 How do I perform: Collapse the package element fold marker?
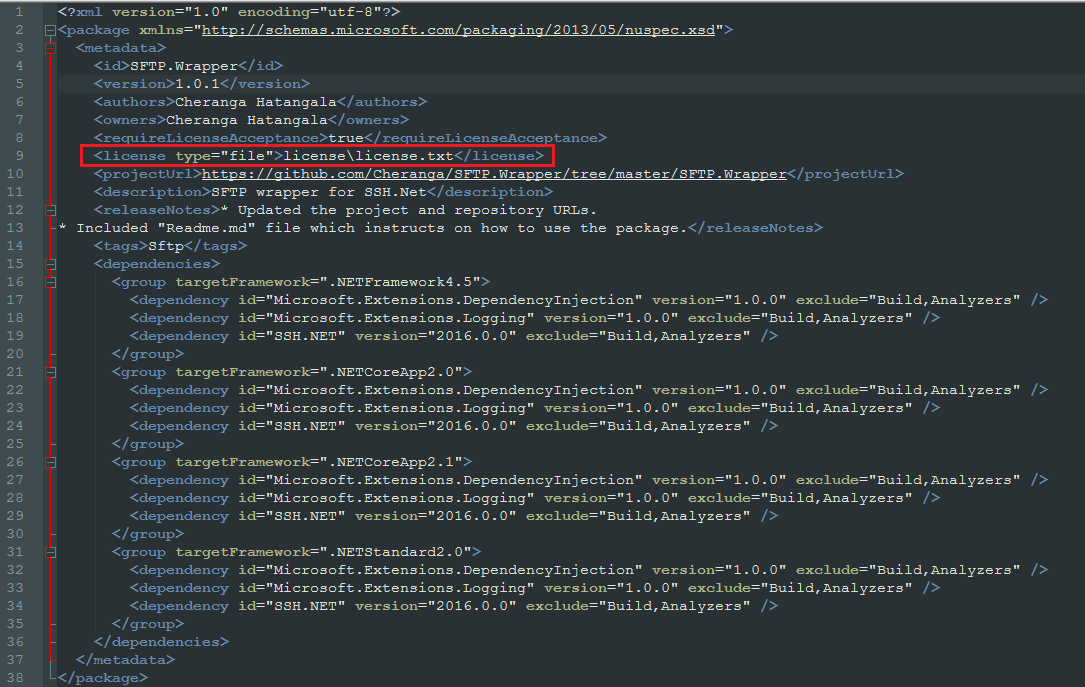[x=50, y=29]
